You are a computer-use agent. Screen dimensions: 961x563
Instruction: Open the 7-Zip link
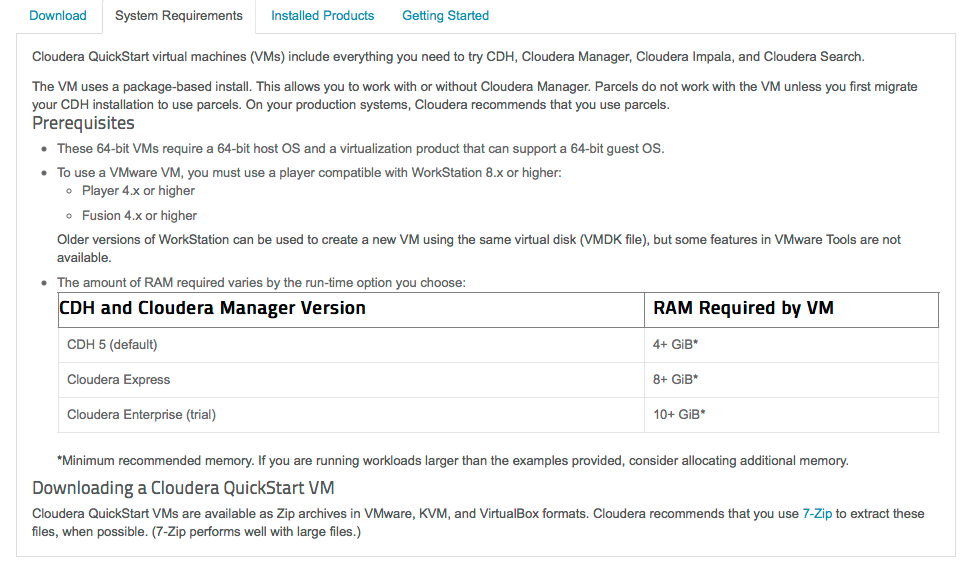817,513
